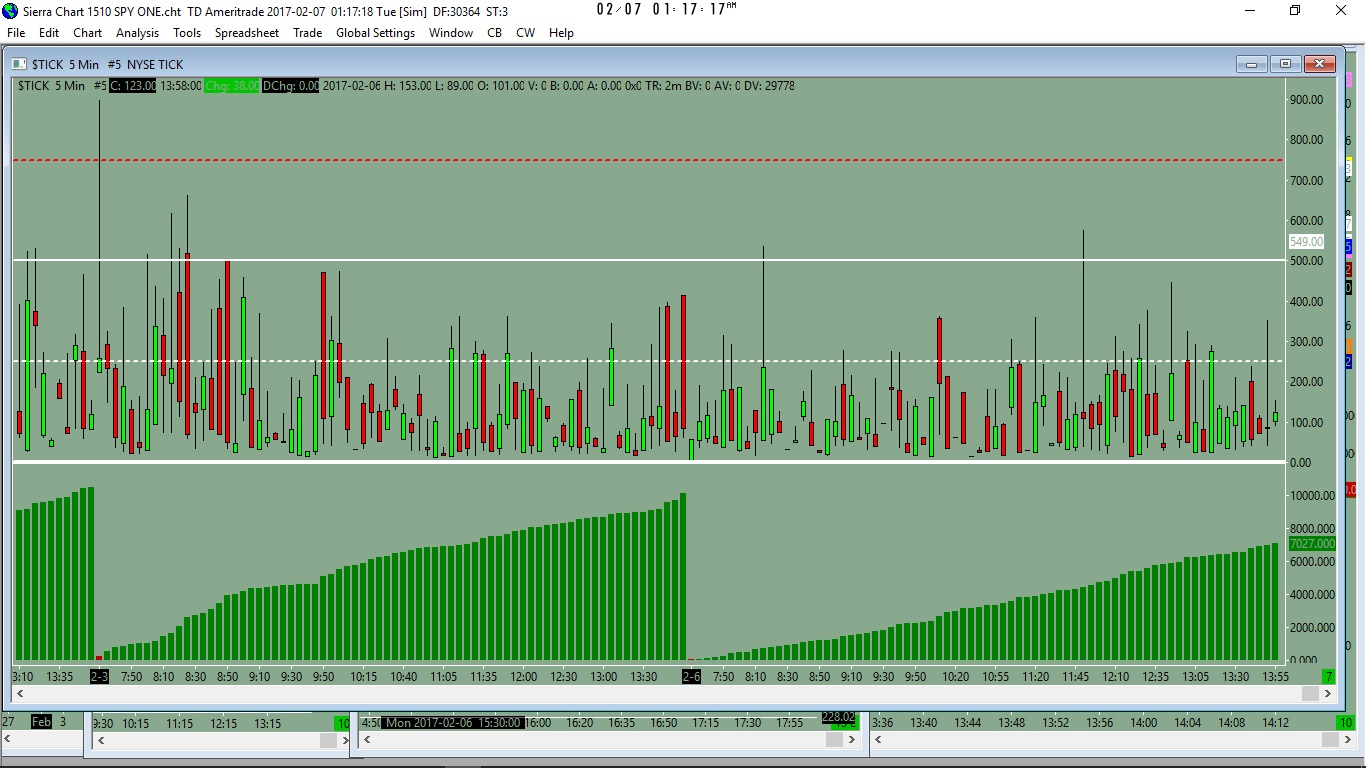Click the 7027.000 value label on scale

[1312, 544]
